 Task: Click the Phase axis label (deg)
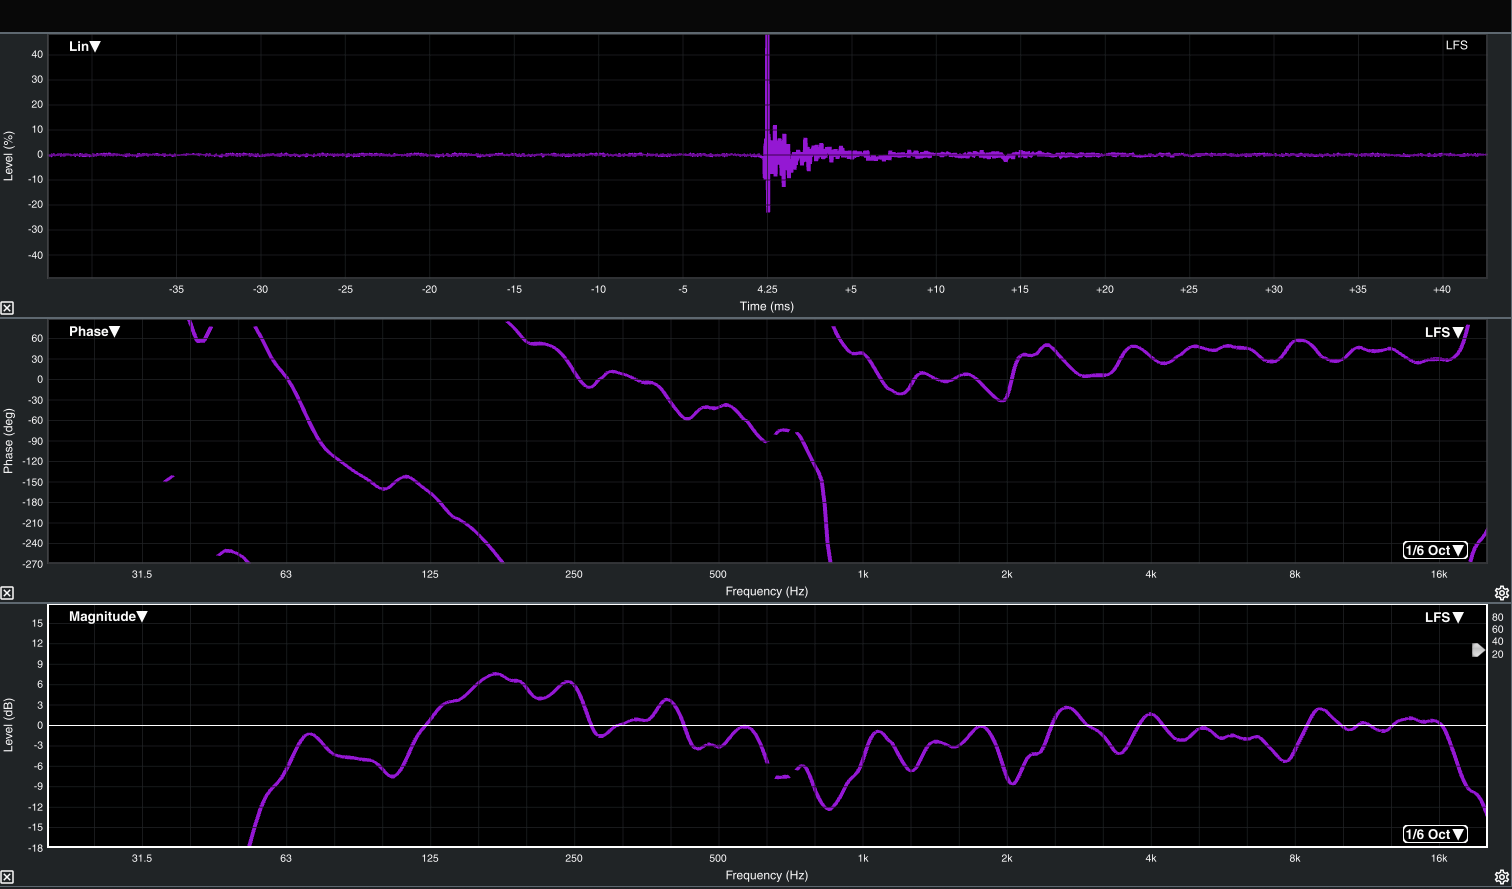tap(9, 441)
